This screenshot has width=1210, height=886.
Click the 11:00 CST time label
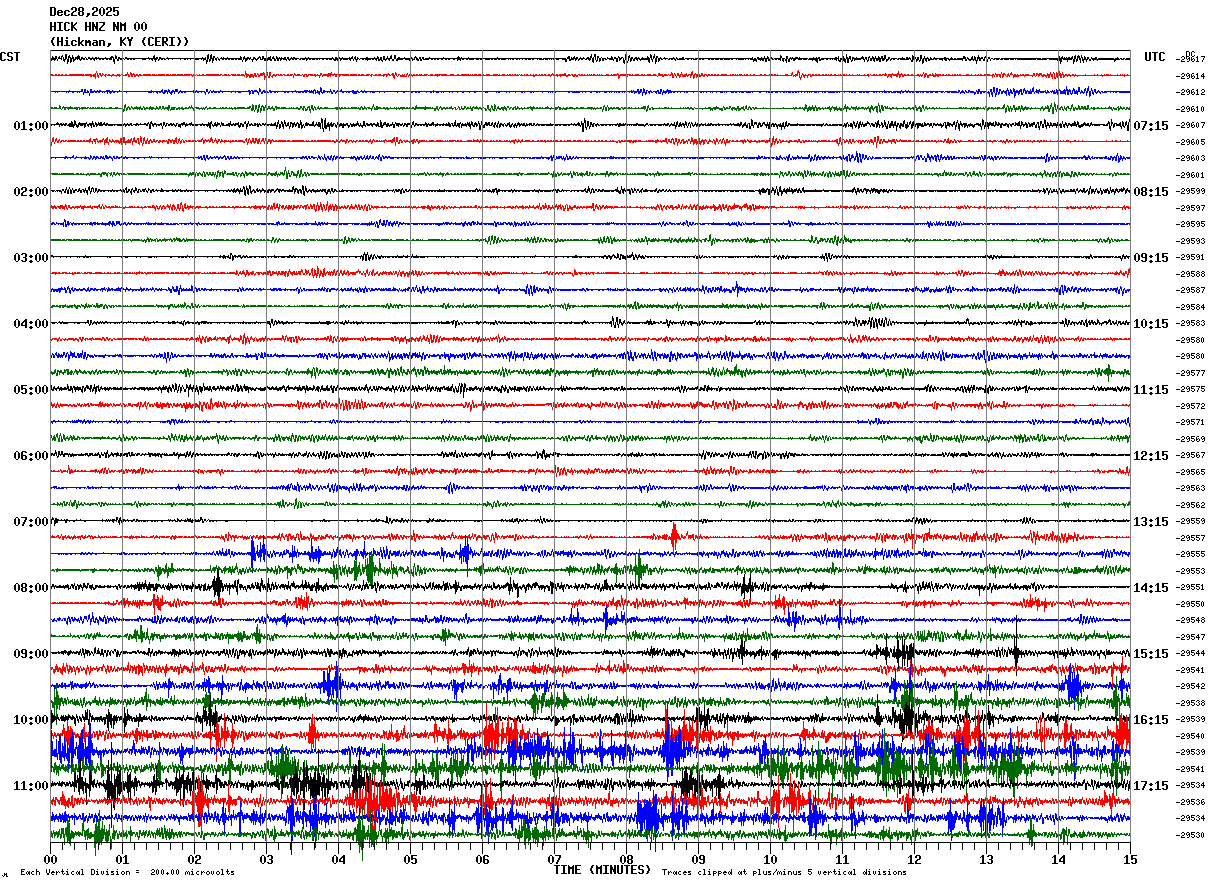point(31,786)
